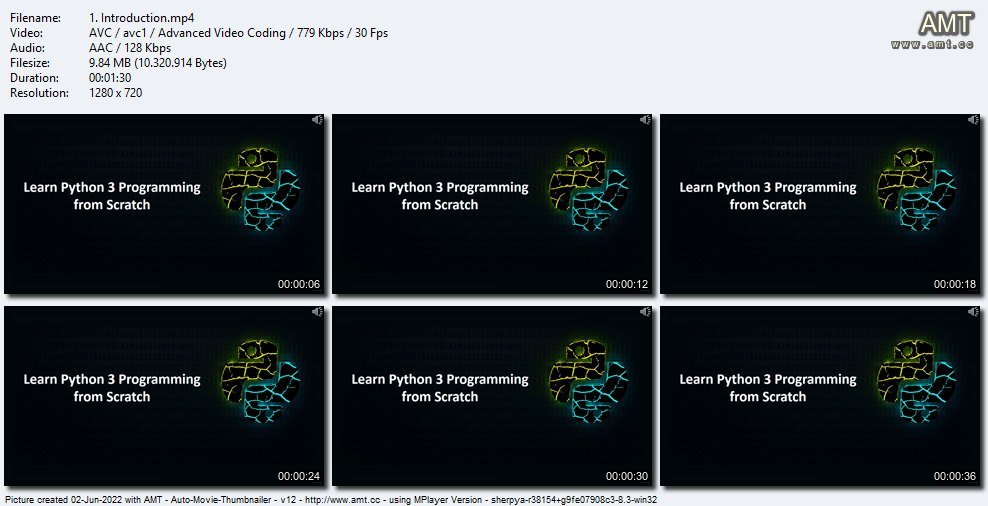Image resolution: width=988 pixels, height=506 pixels.
Task: Select the timestamp 00:00:18
Action: (955, 284)
